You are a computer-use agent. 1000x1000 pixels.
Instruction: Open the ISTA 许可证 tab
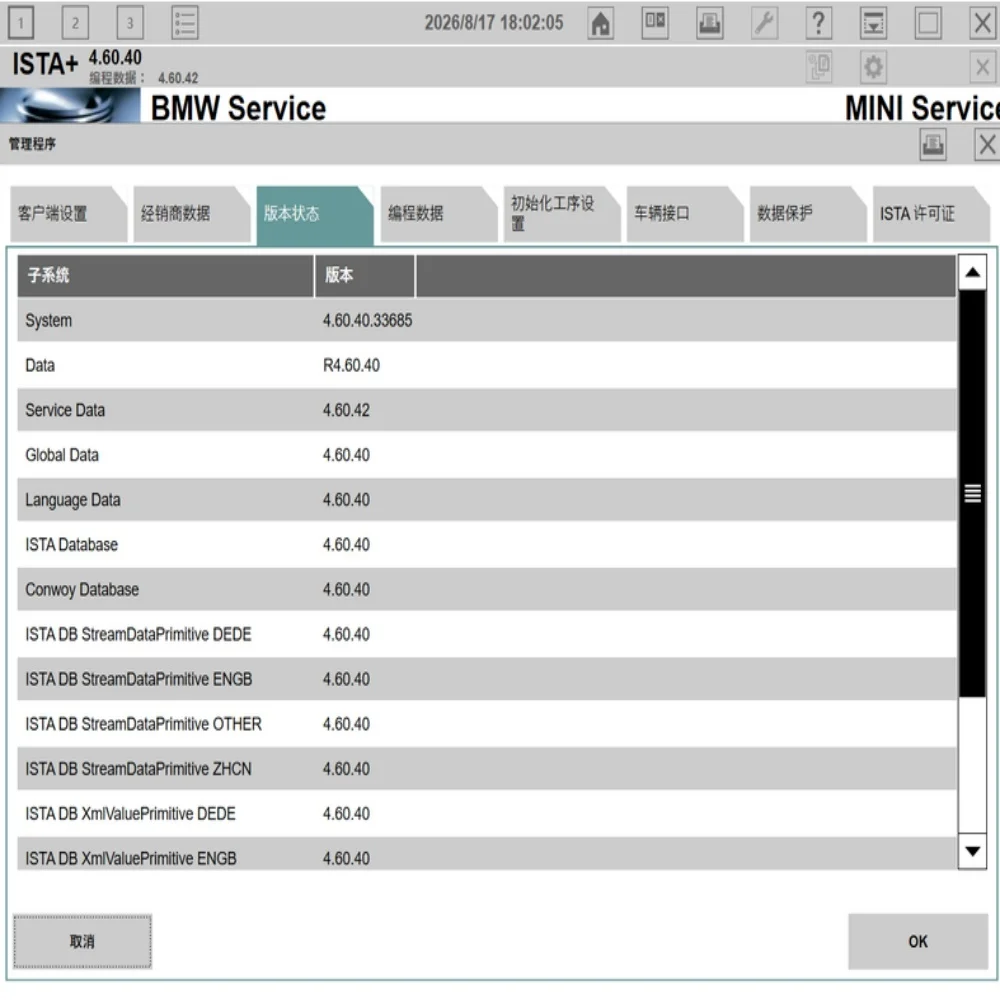[x=931, y=214]
